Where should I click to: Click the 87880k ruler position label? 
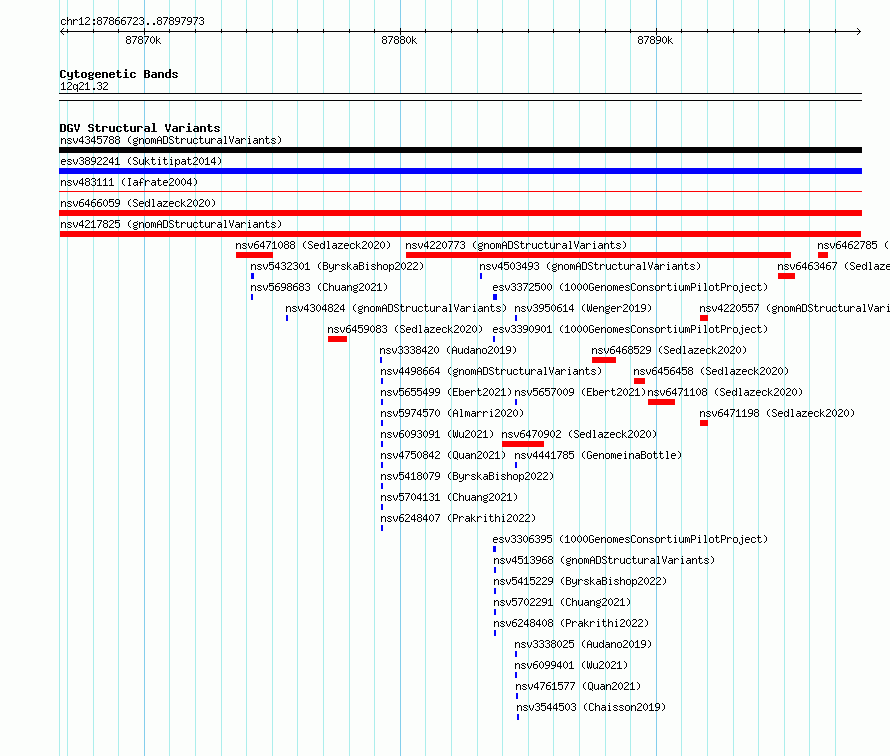[x=399, y=40]
